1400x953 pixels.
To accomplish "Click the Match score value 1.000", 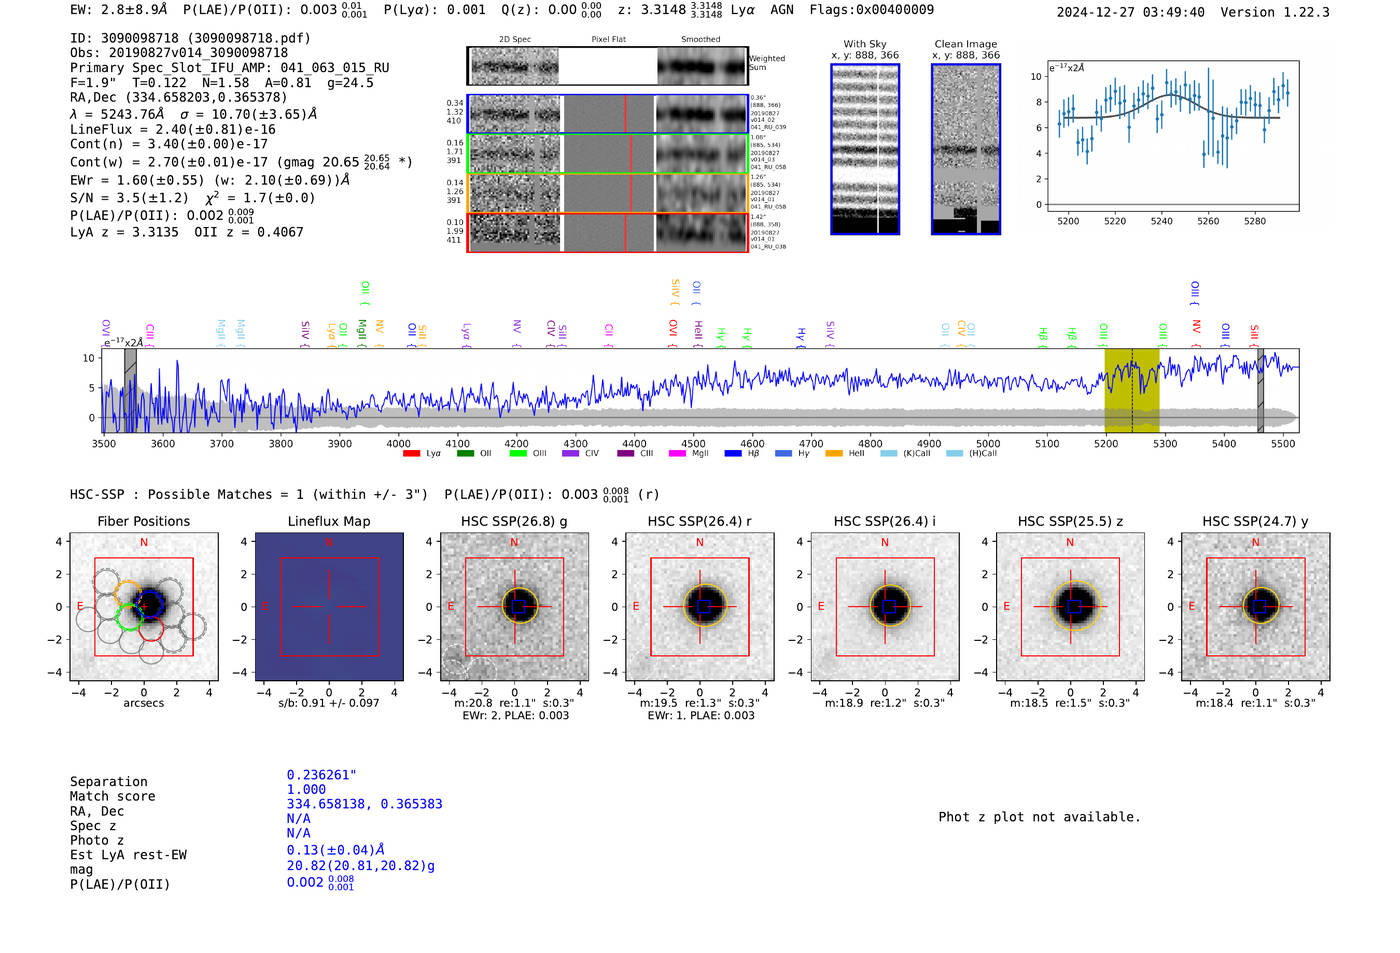I will [x=307, y=789].
